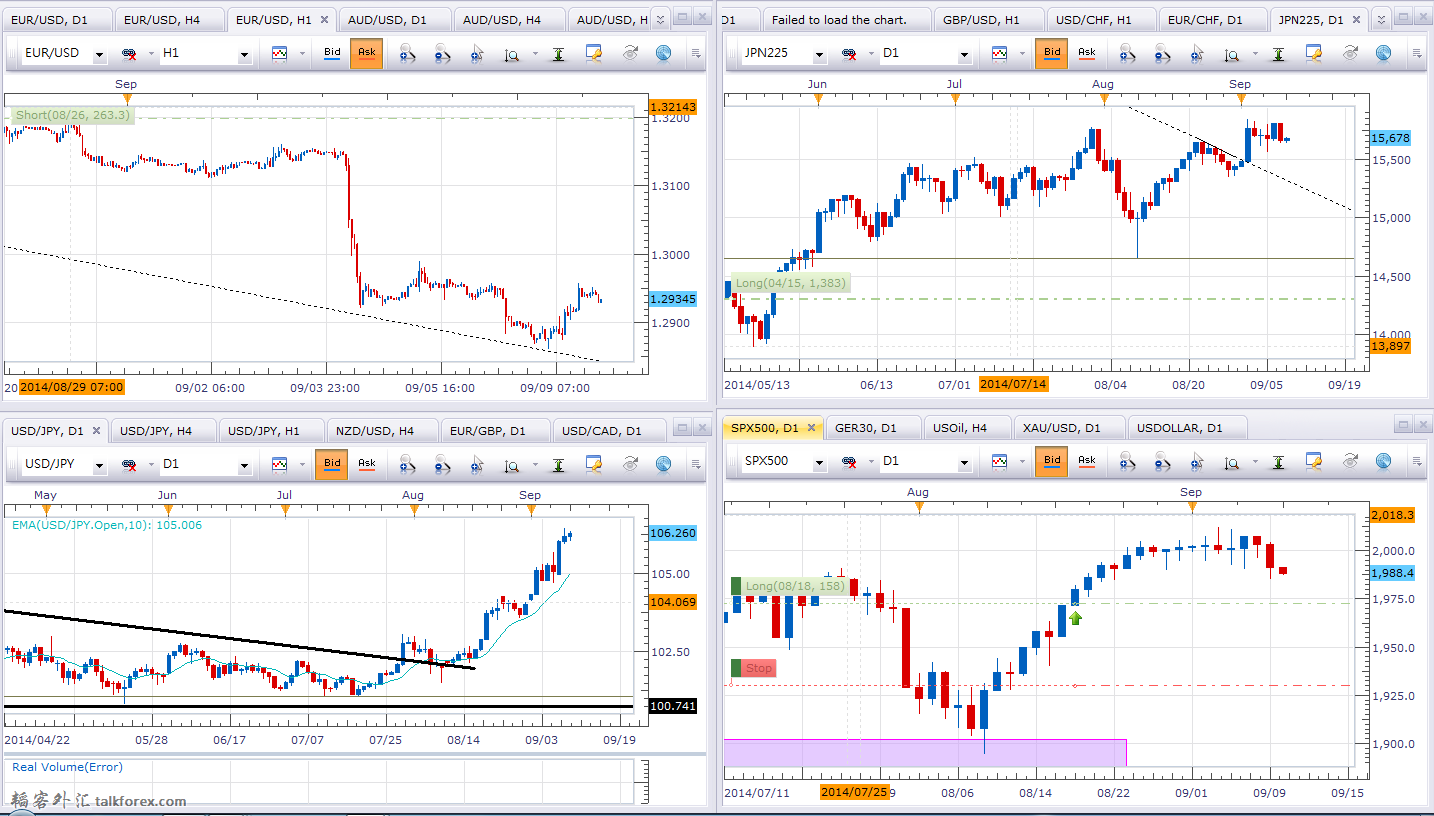This screenshot has height=816, width=1434.
Task: Click unlink chart icon in EUR/USD H1 toolbar
Action: (x=130, y=54)
